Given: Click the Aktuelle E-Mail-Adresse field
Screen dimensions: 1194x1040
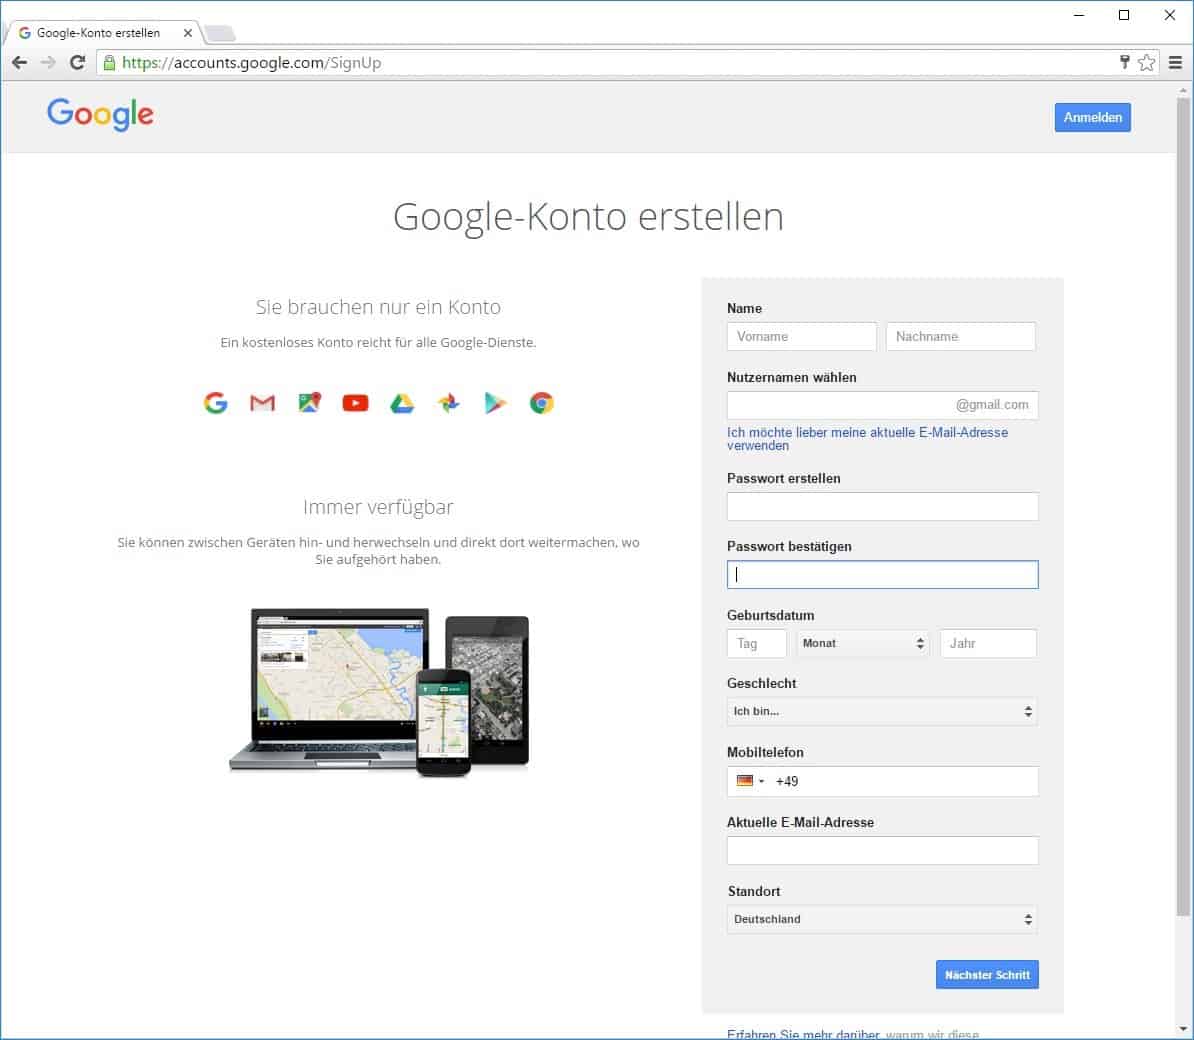Looking at the screenshot, I should pyautogui.click(x=883, y=850).
